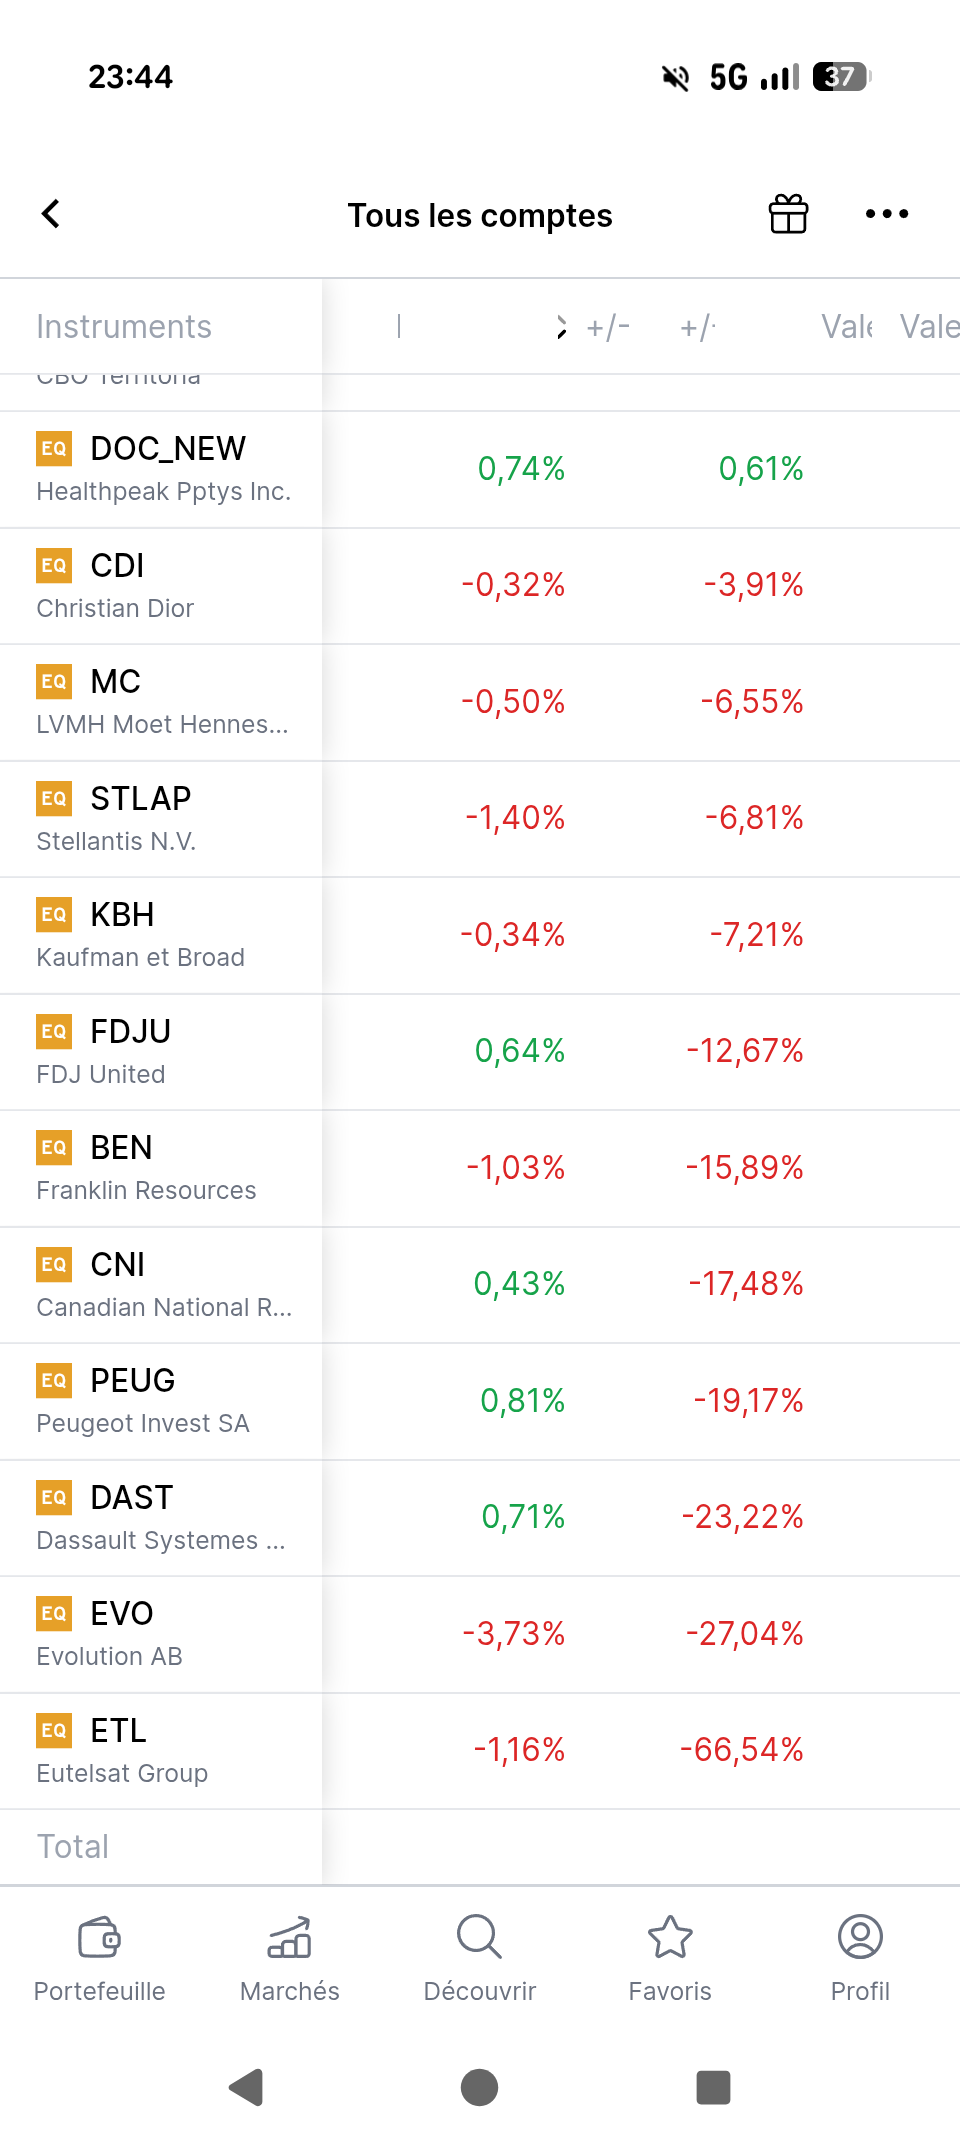Open the three-dot more options menu
This screenshot has height=2142, width=960.
coord(887,214)
